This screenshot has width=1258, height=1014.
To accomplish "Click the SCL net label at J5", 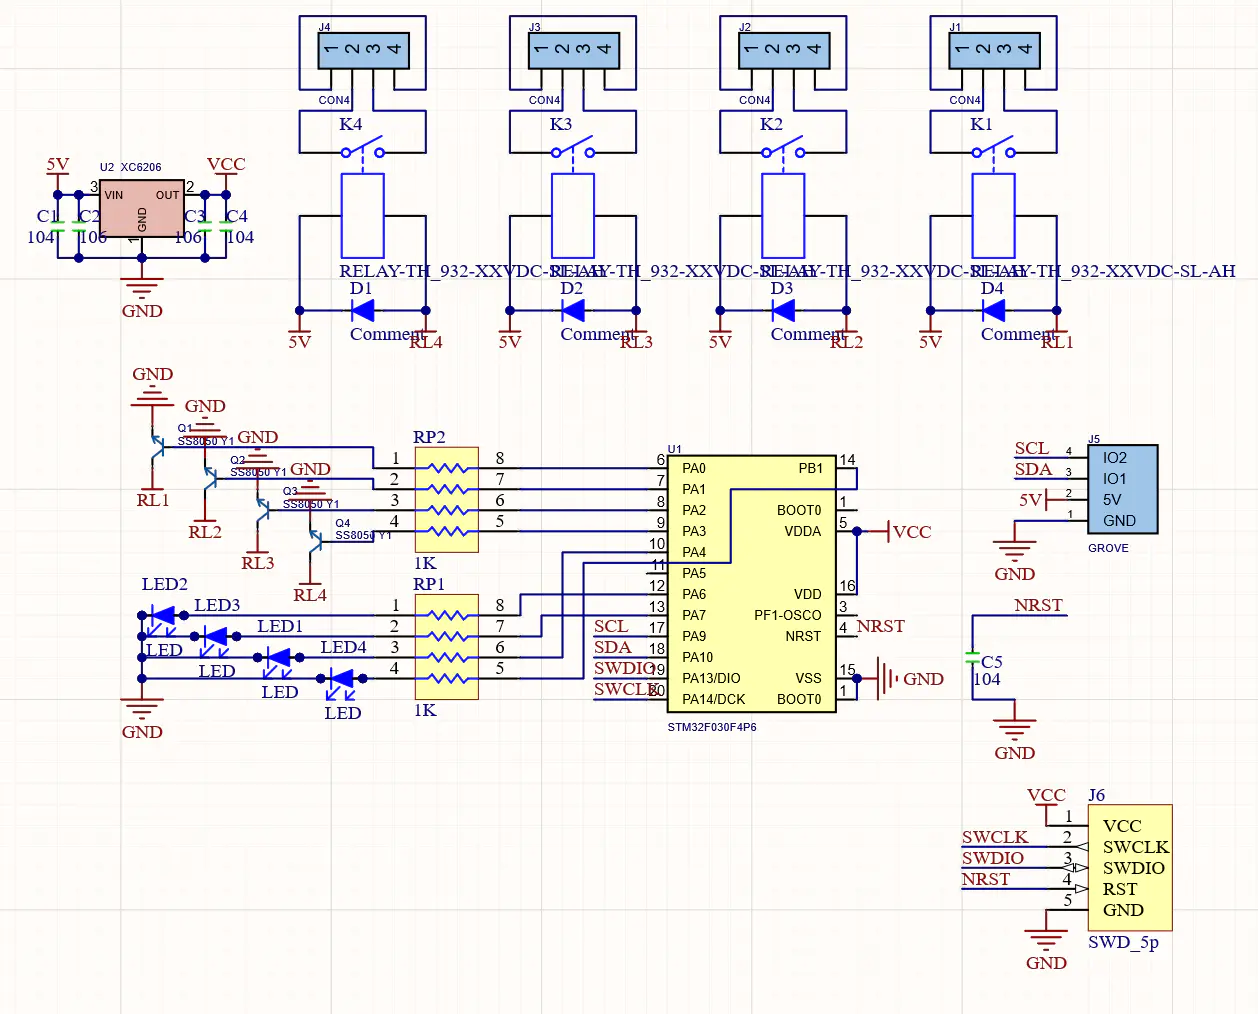I will click(1031, 448).
